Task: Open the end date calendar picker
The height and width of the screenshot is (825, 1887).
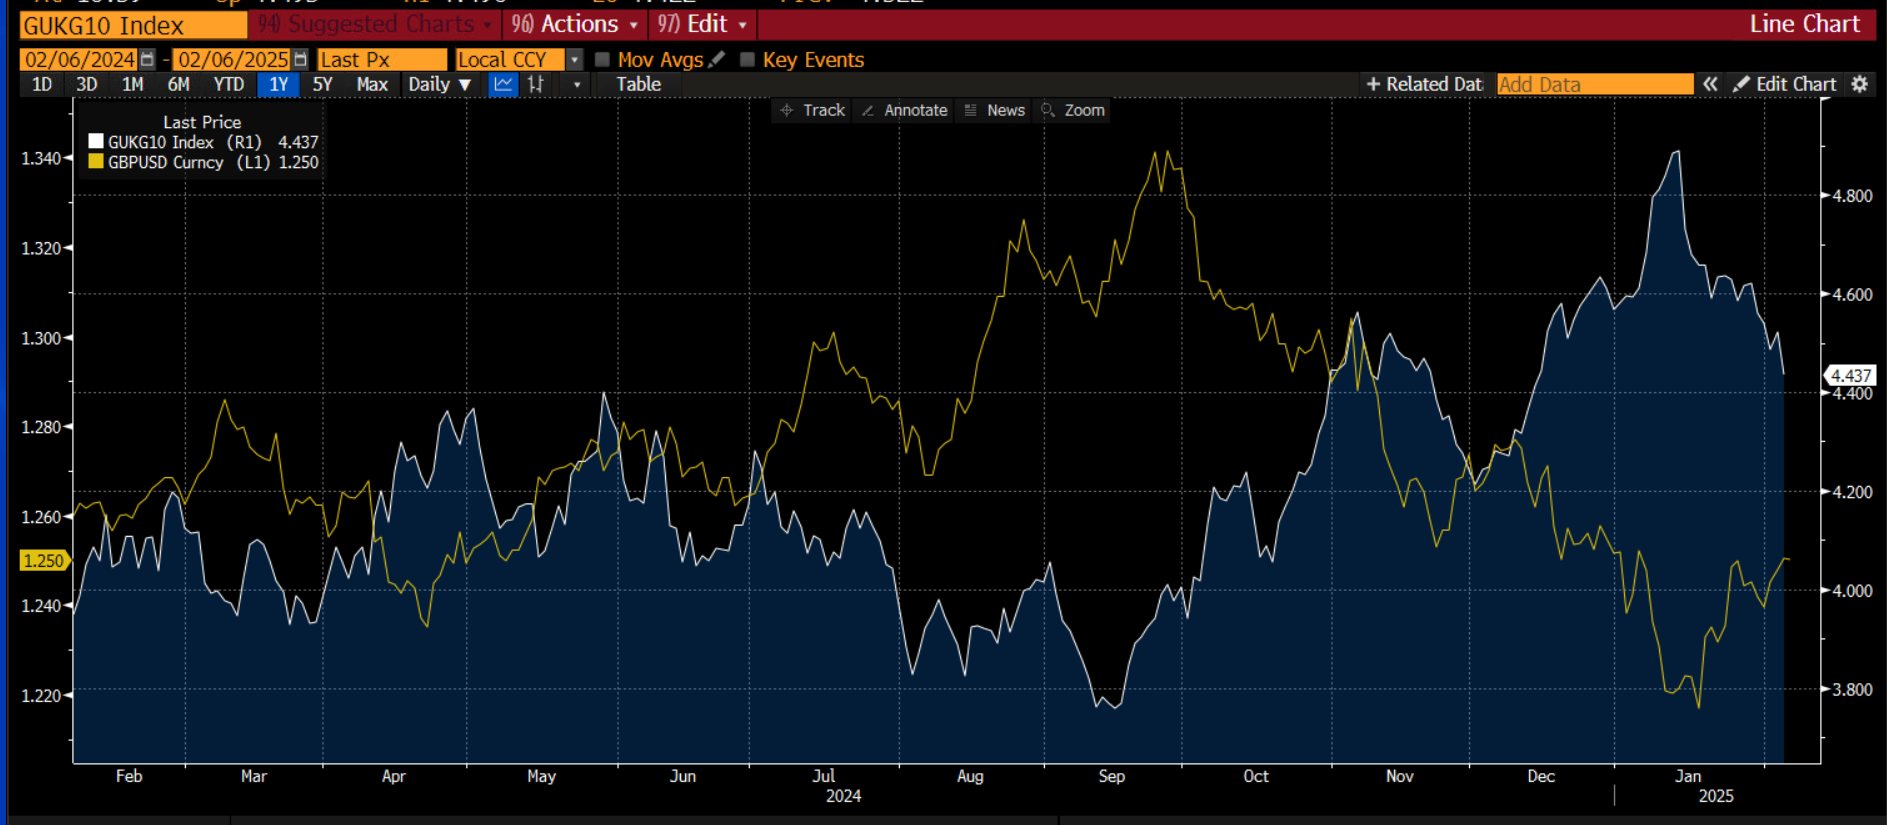Action: click(300, 60)
